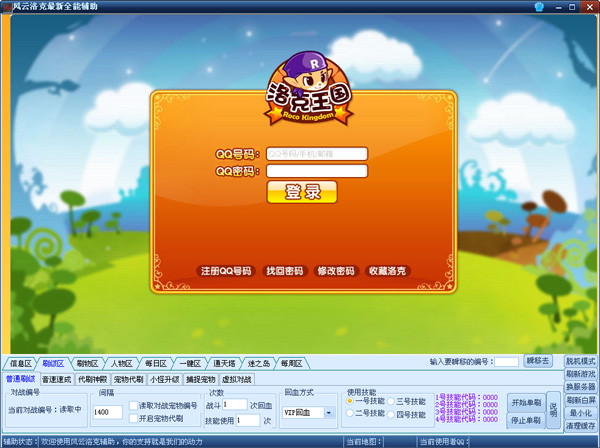Click the 脱机模式 button

(580, 361)
